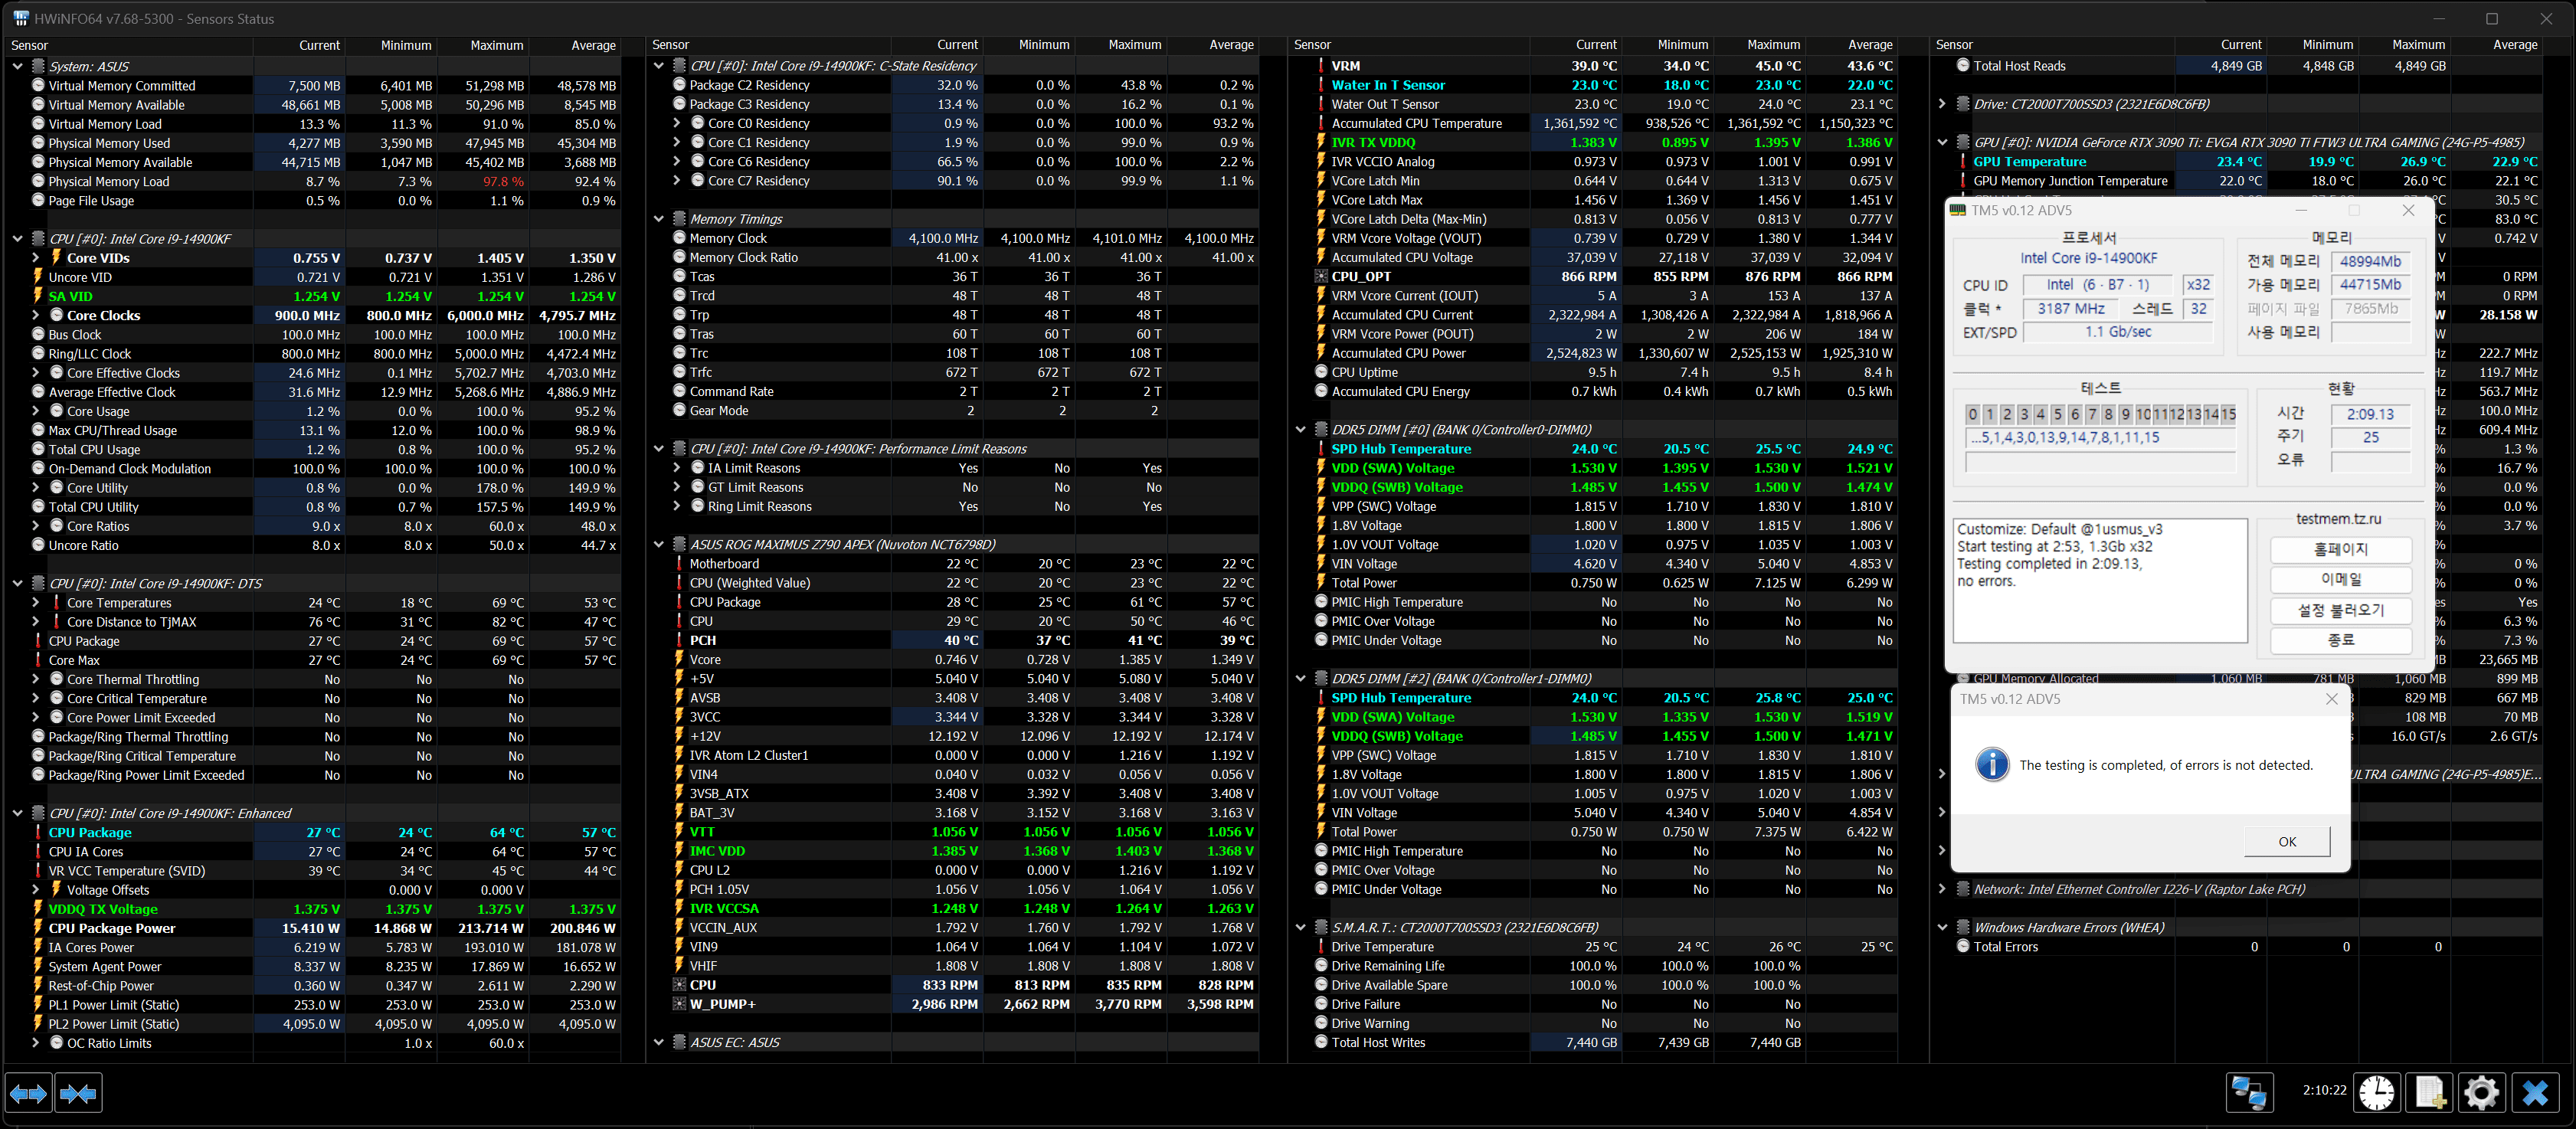Screen dimensions: 2576x1129
Task: Click the Sensor column header in second panel
Action: click(671, 45)
